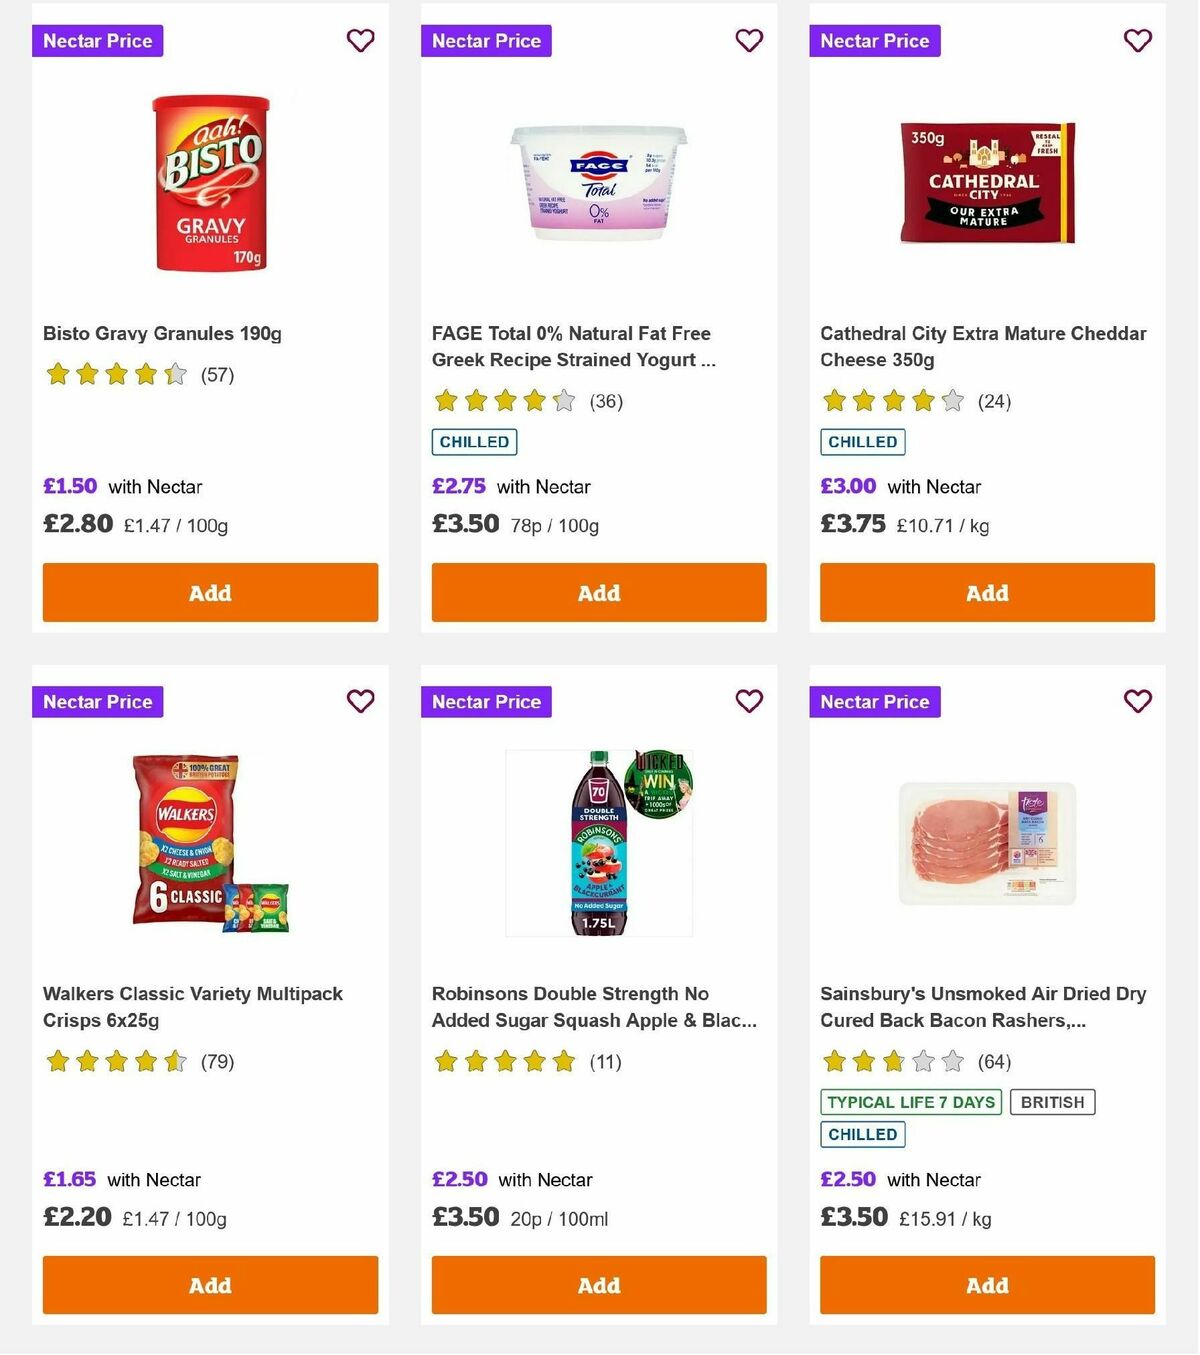The height and width of the screenshot is (1355, 1200).
Task: Click the star rating for Bisto Gravy Granules
Action: (x=115, y=374)
